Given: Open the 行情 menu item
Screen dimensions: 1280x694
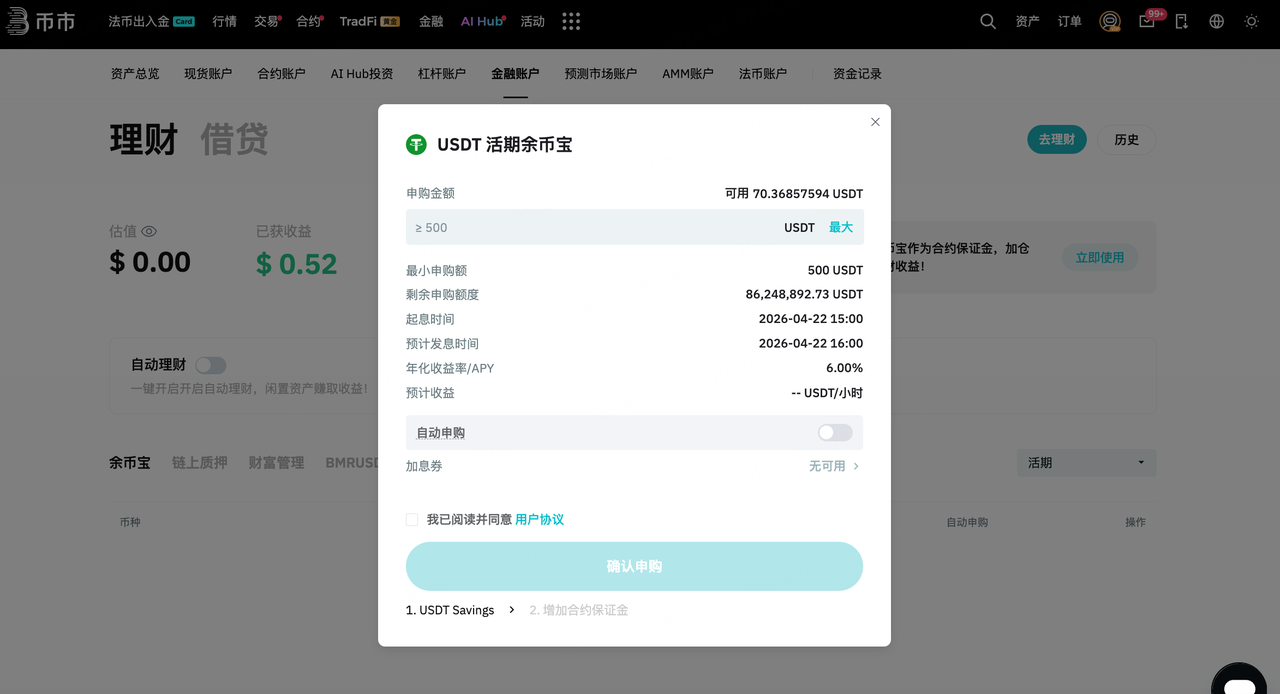Looking at the screenshot, I should [x=224, y=21].
